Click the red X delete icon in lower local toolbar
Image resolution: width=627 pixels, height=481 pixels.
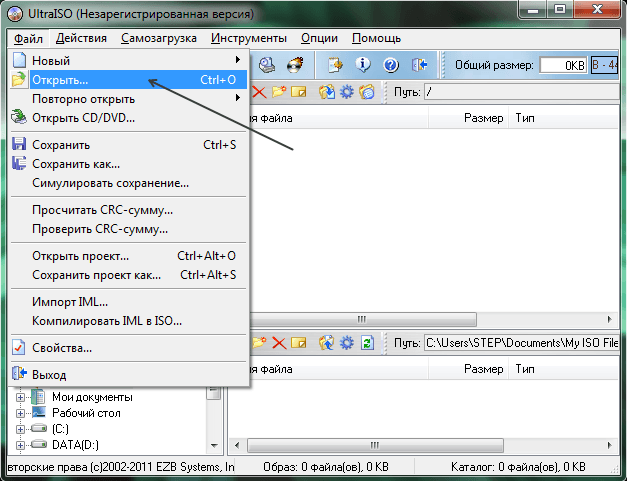279,343
